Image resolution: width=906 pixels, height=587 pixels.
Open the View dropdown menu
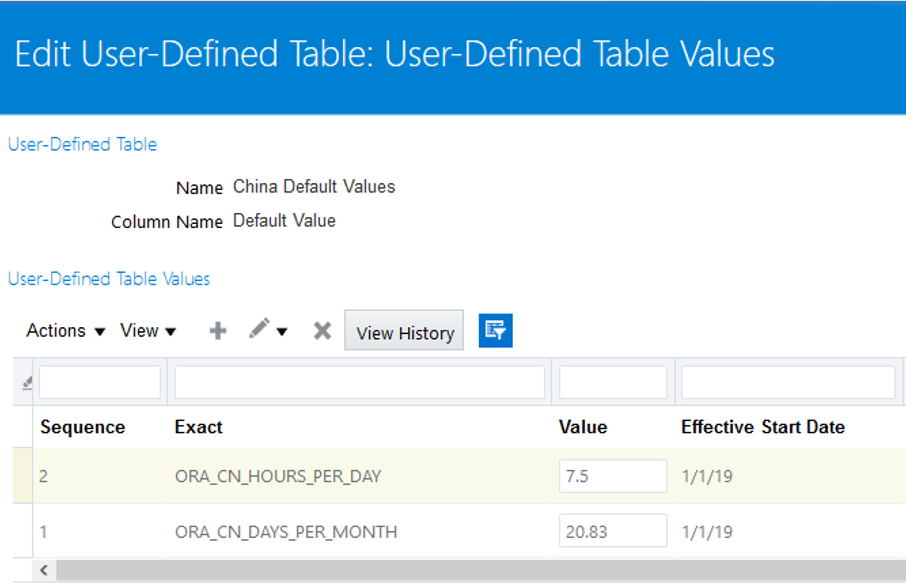tap(148, 331)
